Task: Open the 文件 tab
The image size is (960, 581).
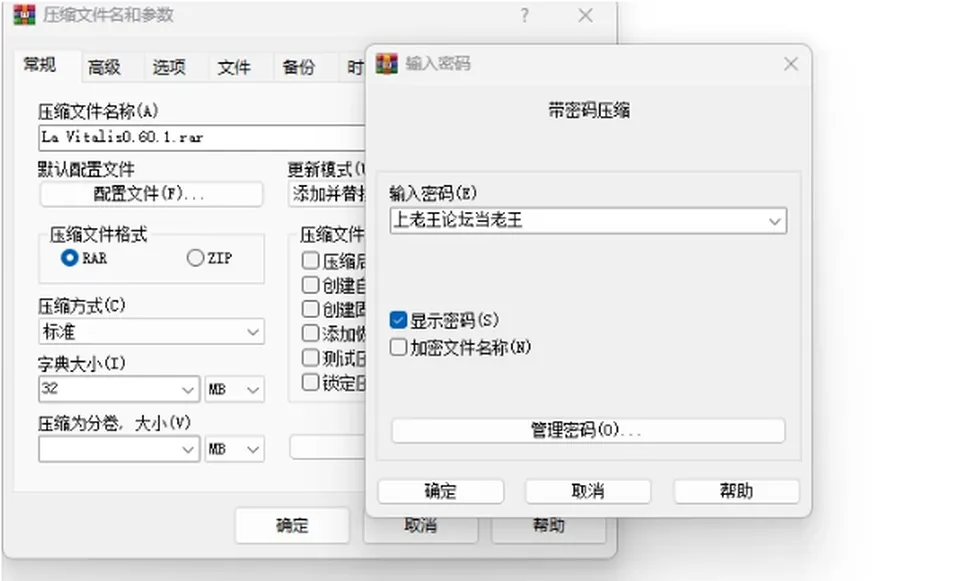Action: click(234, 67)
